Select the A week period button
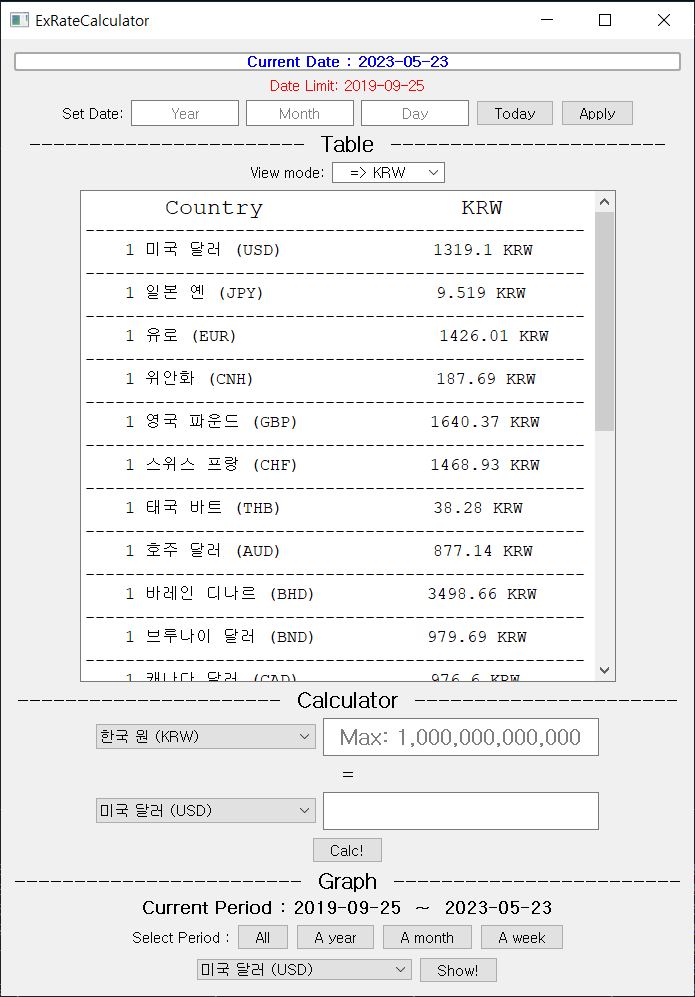This screenshot has width=695, height=997. coord(521,937)
